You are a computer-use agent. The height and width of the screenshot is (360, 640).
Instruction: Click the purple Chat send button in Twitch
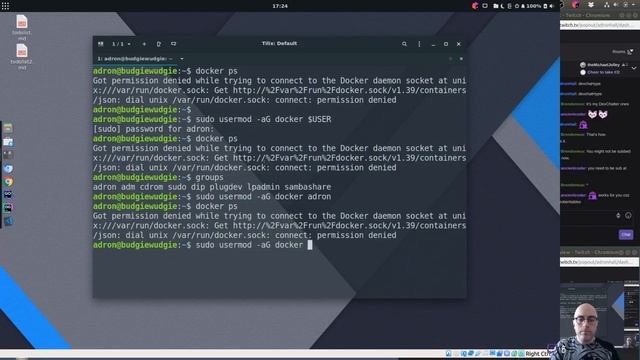pos(626,235)
